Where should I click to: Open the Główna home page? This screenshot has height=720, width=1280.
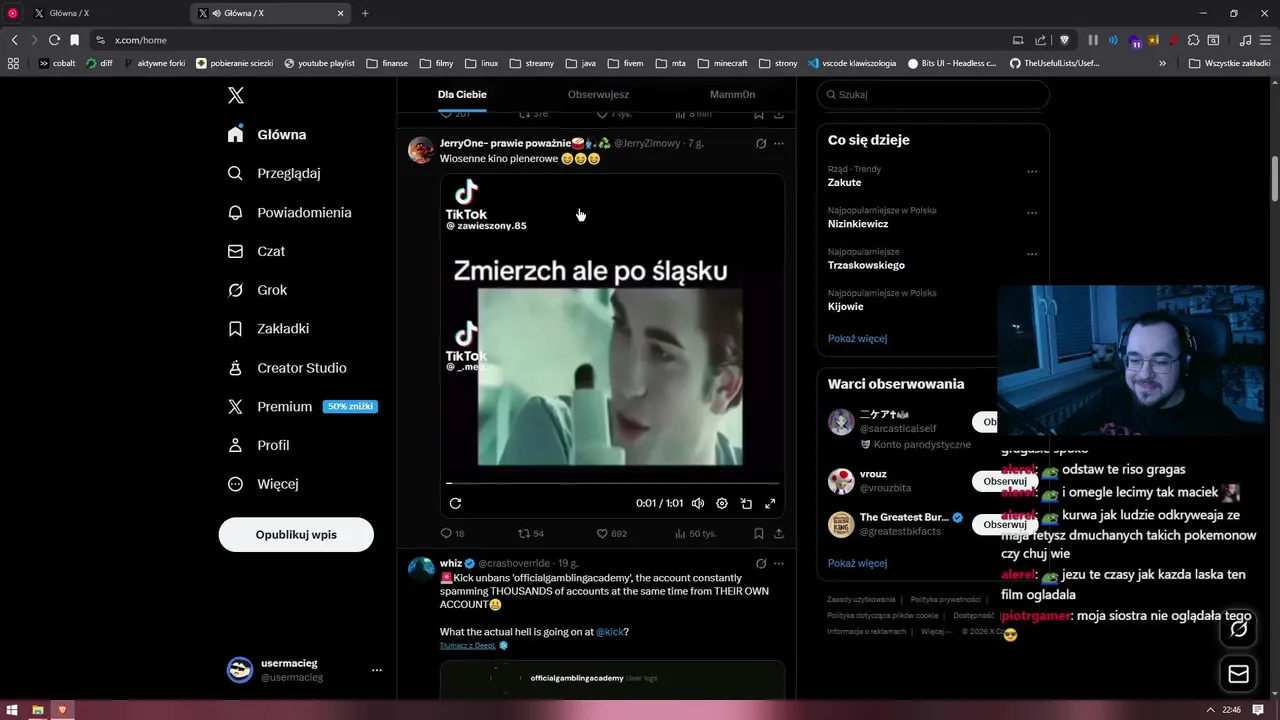point(267,134)
